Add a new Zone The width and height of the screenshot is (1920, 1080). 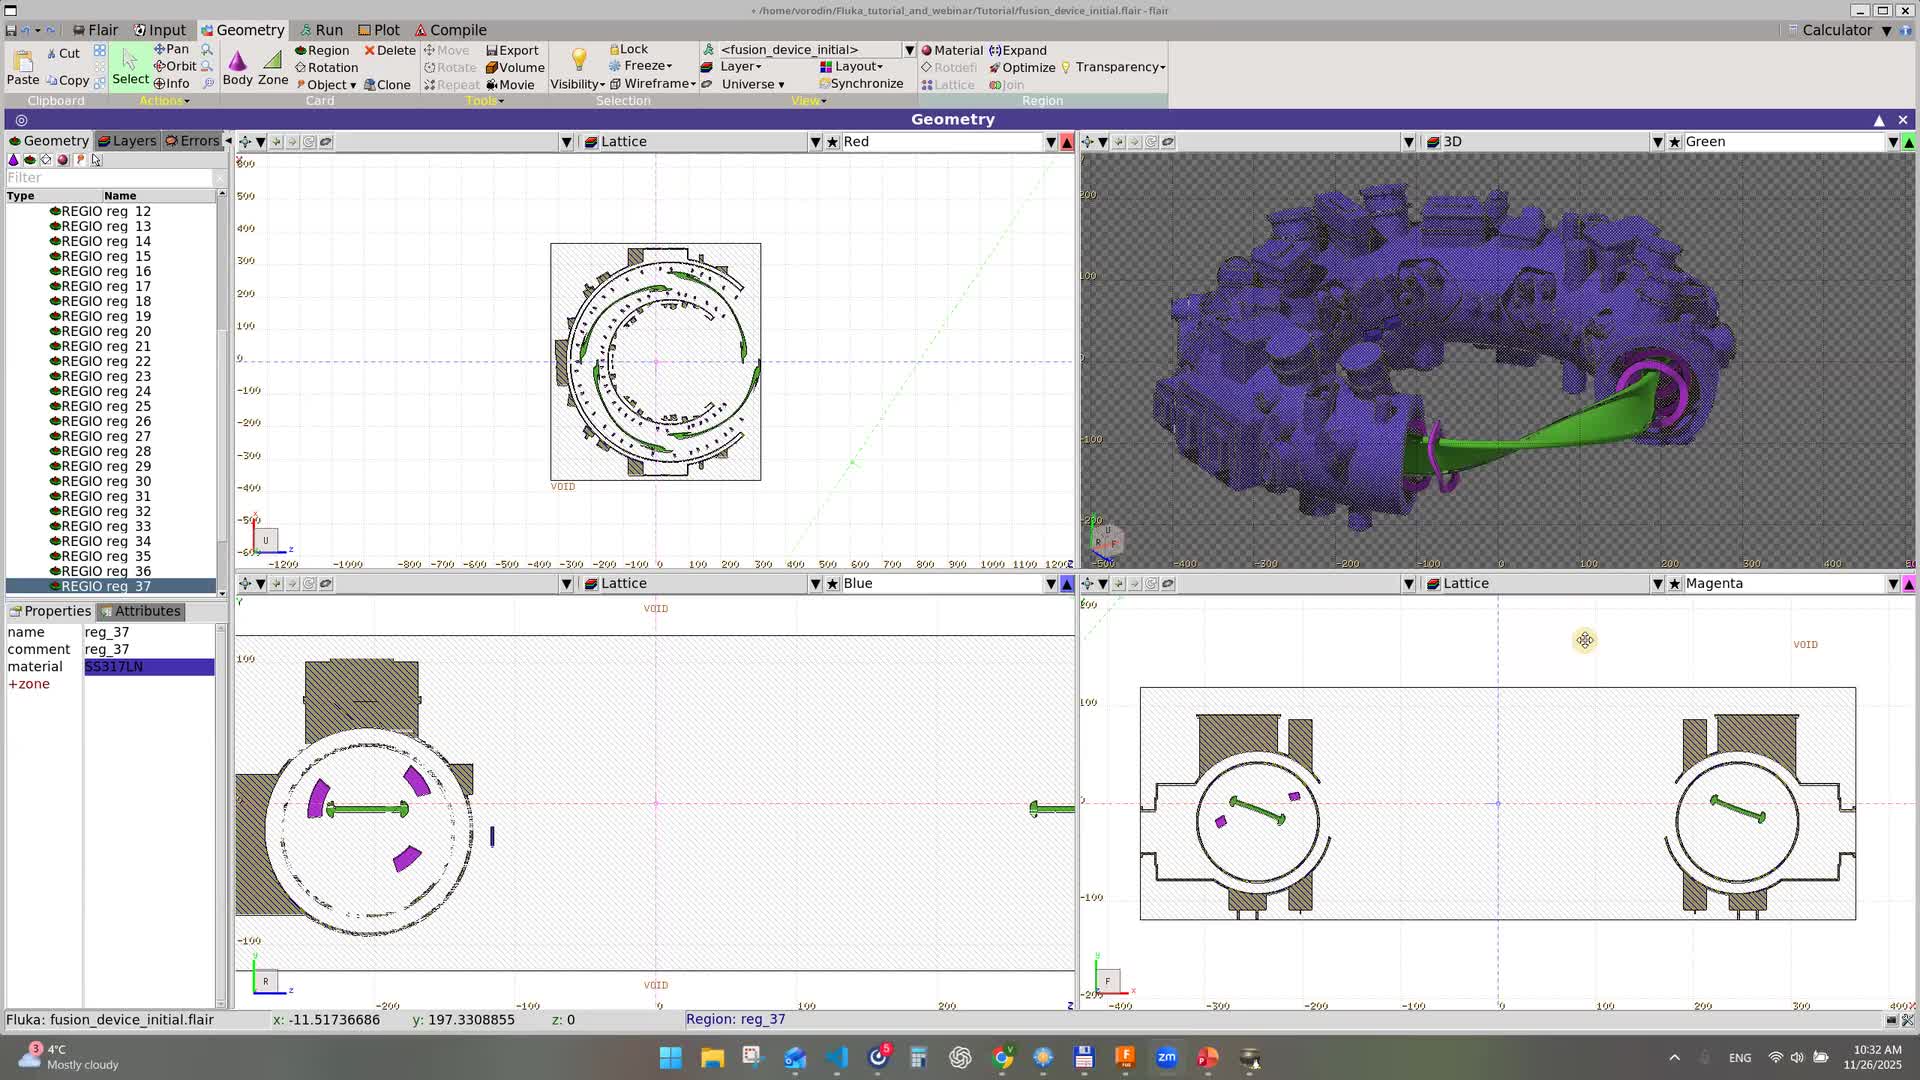click(x=273, y=66)
